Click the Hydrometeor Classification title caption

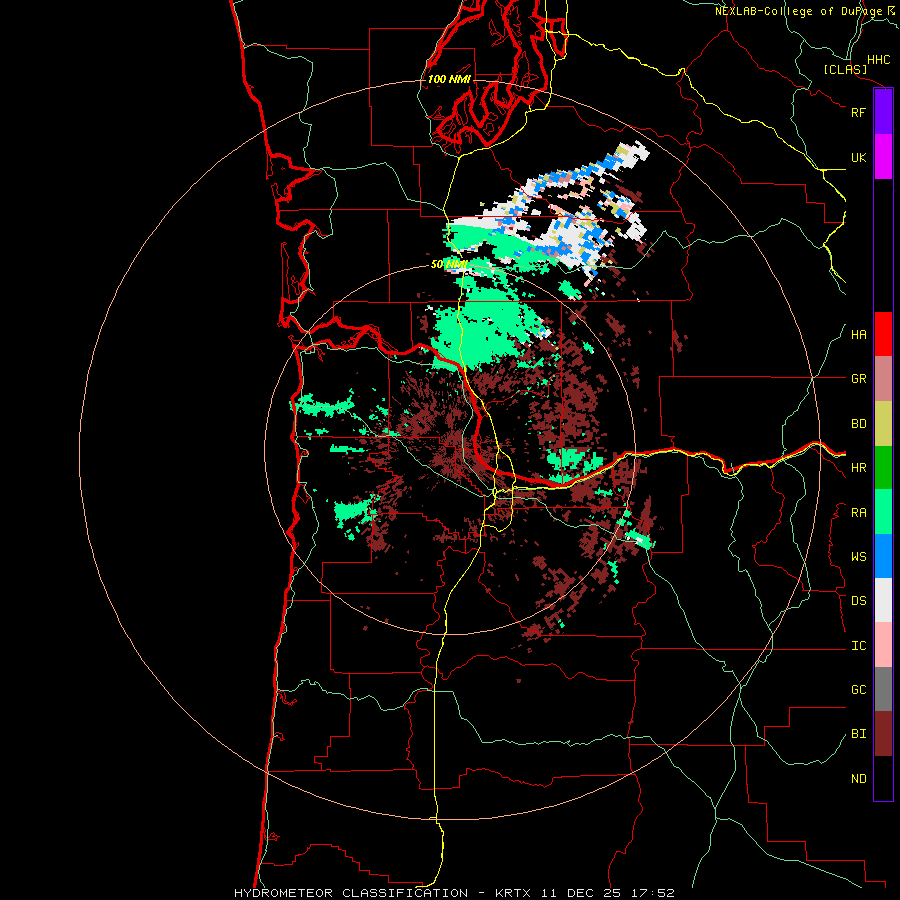pyautogui.click(x=351, y=893)
